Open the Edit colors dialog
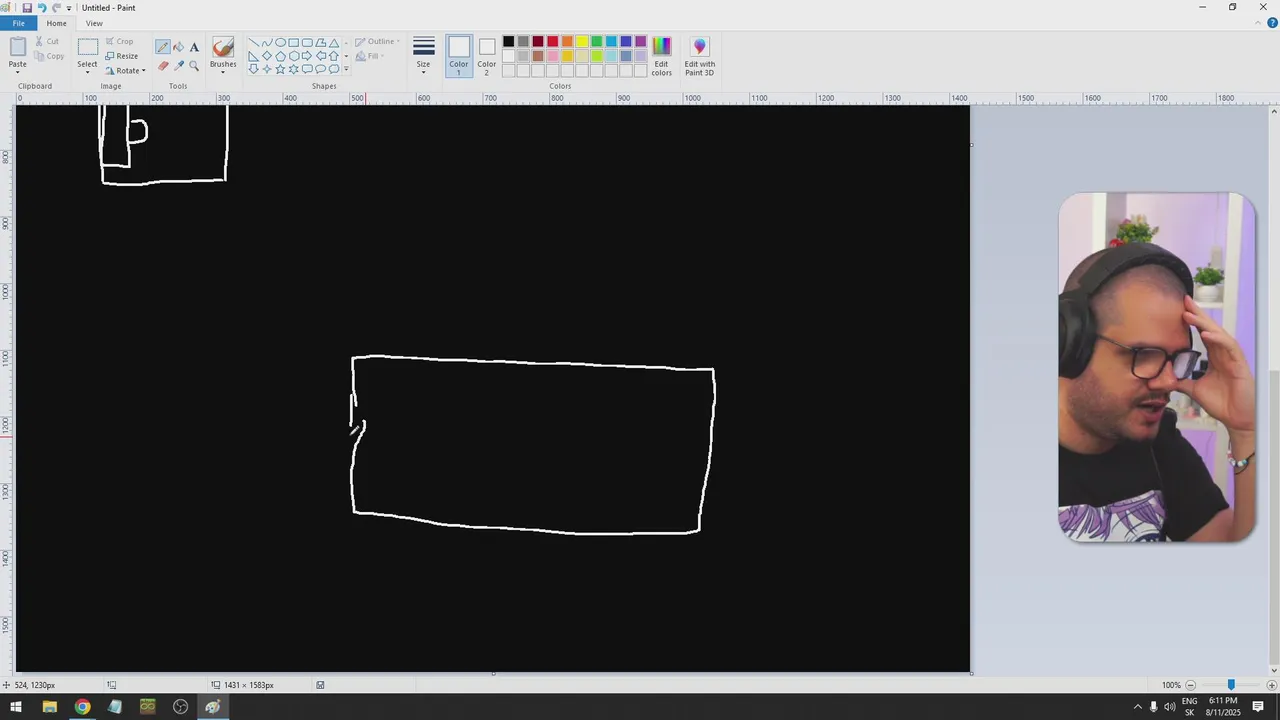Viewport: 1280px width, 720px height. tap(661, 56)
